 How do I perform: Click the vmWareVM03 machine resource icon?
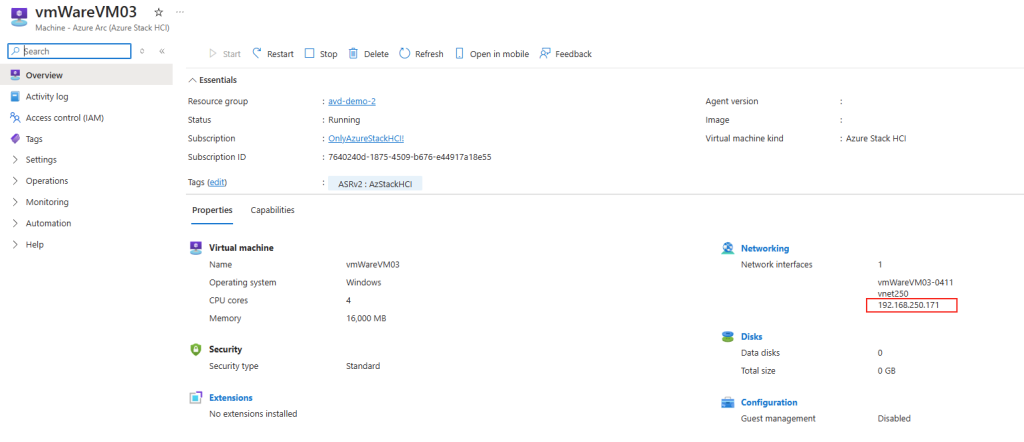pyautogui.click(x=18, y=16)
